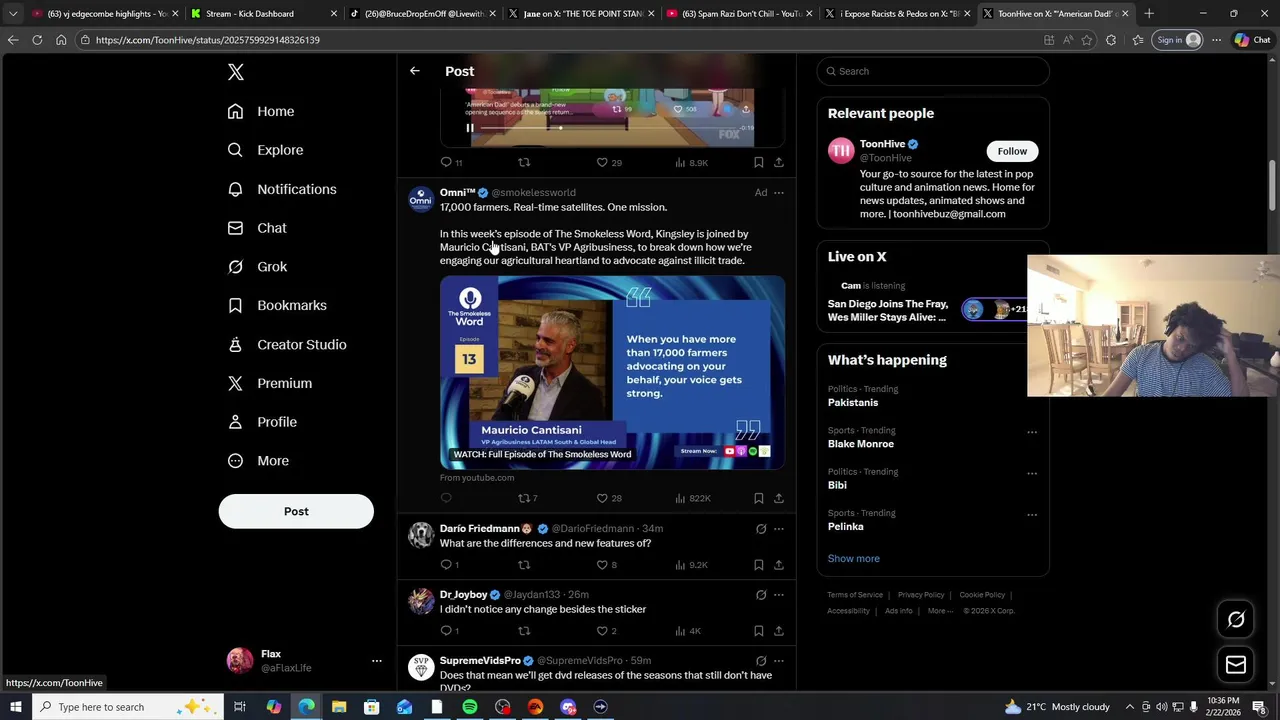Open Chat in the sidebar
This screenshot has width=1280, height=720.
point(257,228)
